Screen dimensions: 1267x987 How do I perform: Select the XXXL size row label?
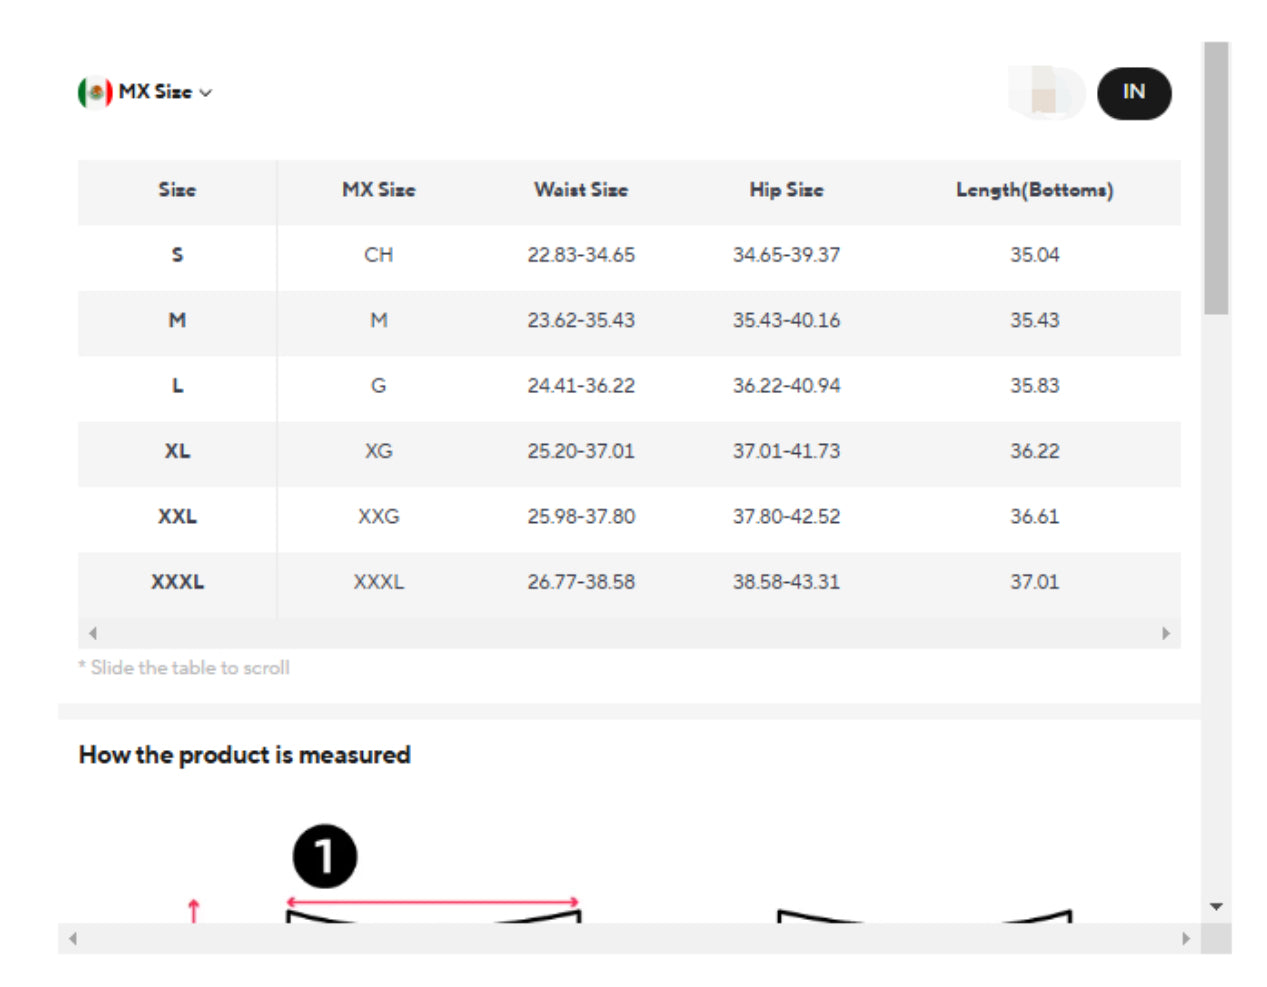[177, 582]
